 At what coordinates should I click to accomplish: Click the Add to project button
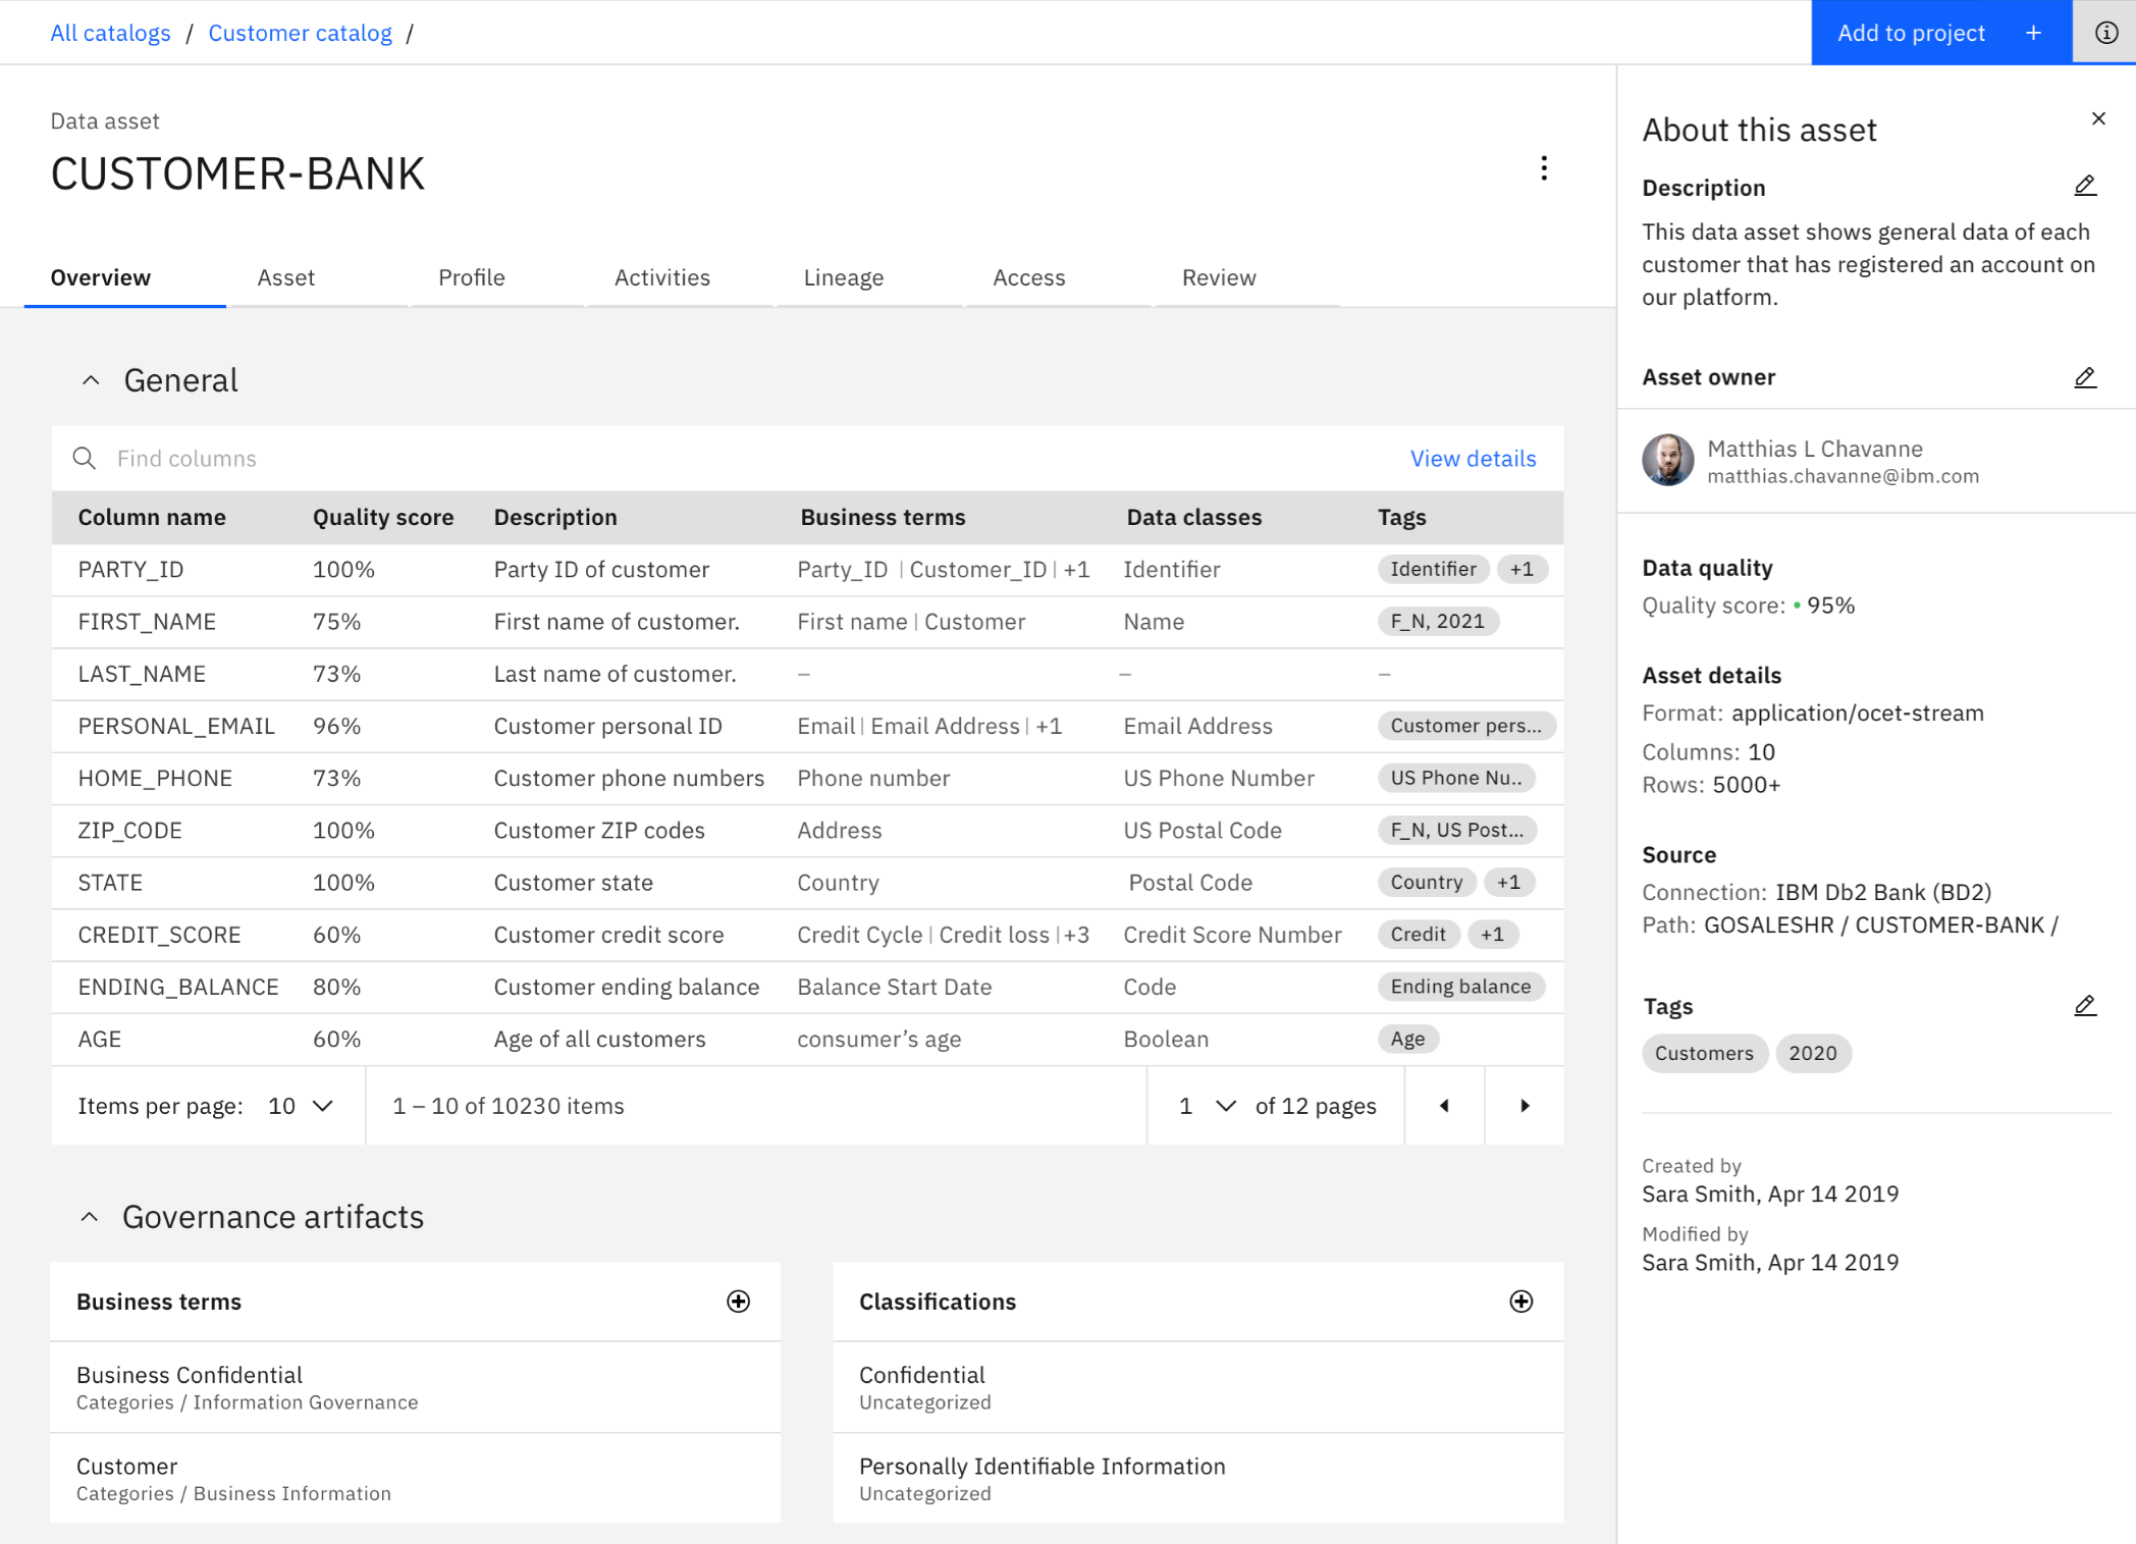(1910, 32)
